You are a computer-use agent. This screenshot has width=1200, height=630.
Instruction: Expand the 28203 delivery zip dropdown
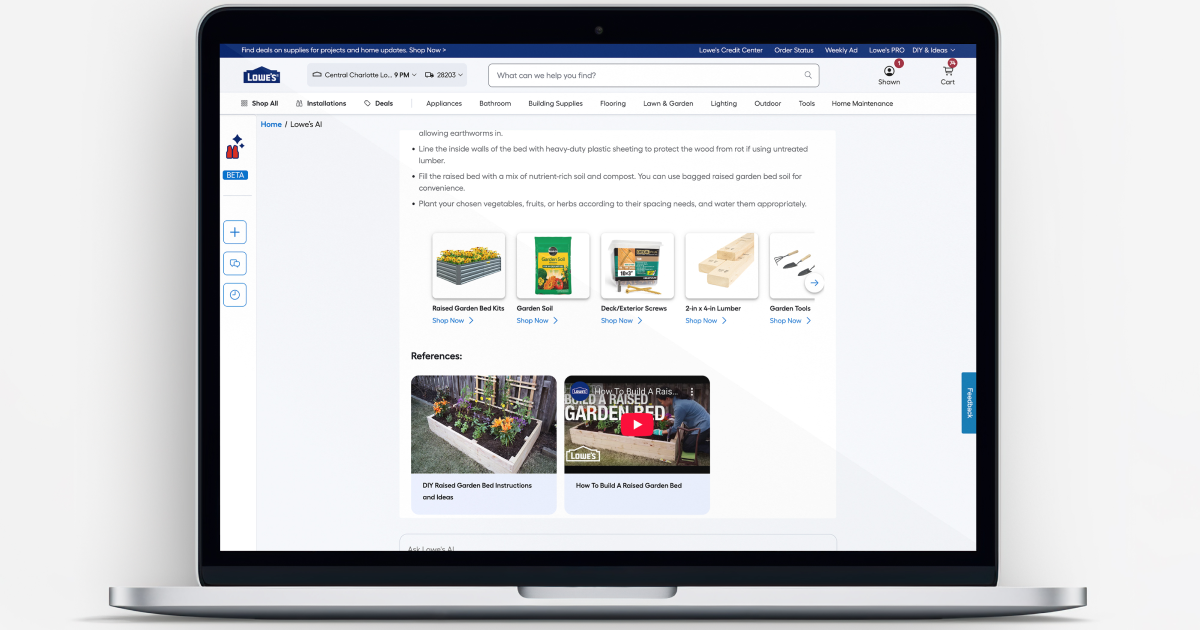coord(444,75)
